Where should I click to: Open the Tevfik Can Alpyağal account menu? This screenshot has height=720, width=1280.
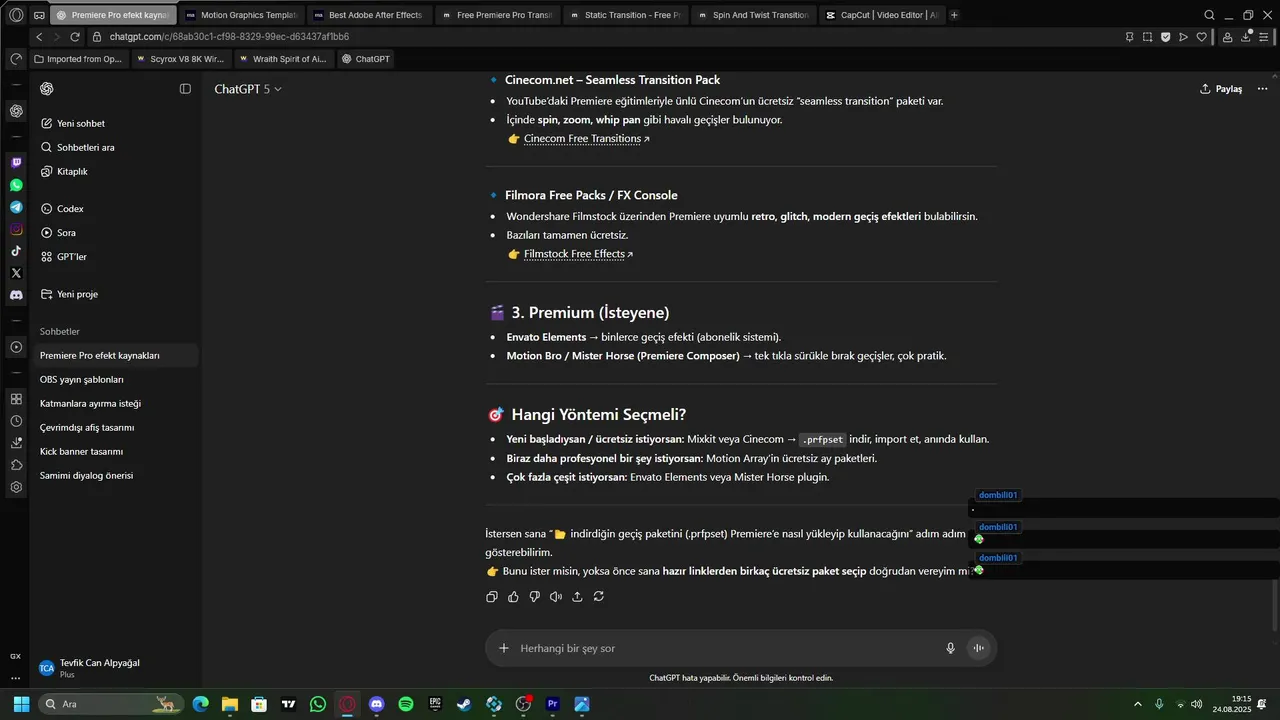point(114,668)
